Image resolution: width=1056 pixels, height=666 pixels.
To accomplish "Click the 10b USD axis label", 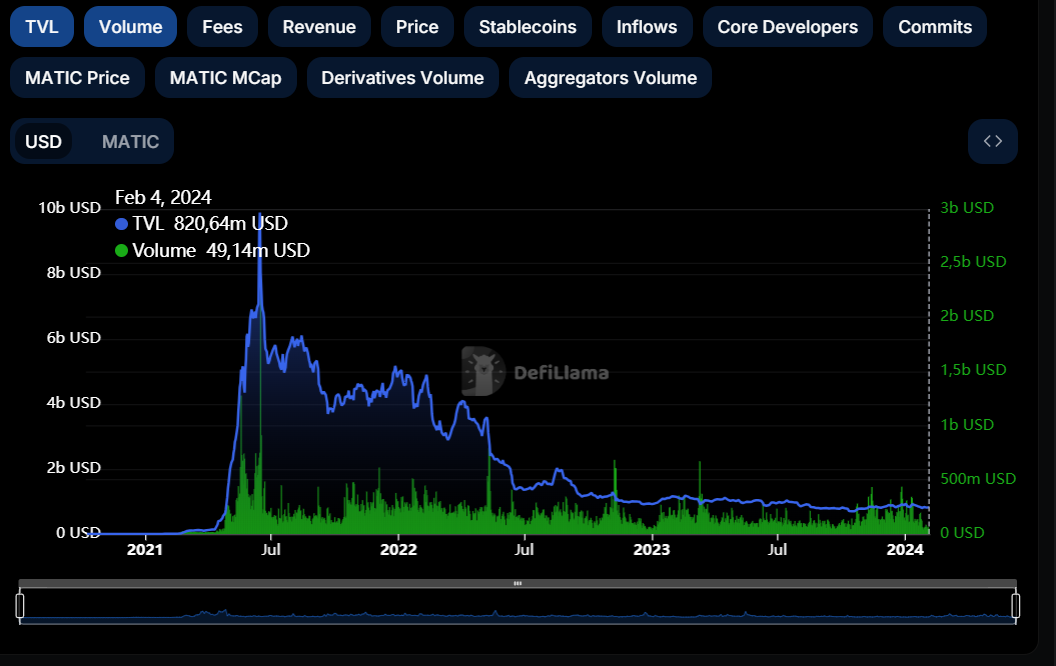I will pyautogui.click(x=69, y=207).
